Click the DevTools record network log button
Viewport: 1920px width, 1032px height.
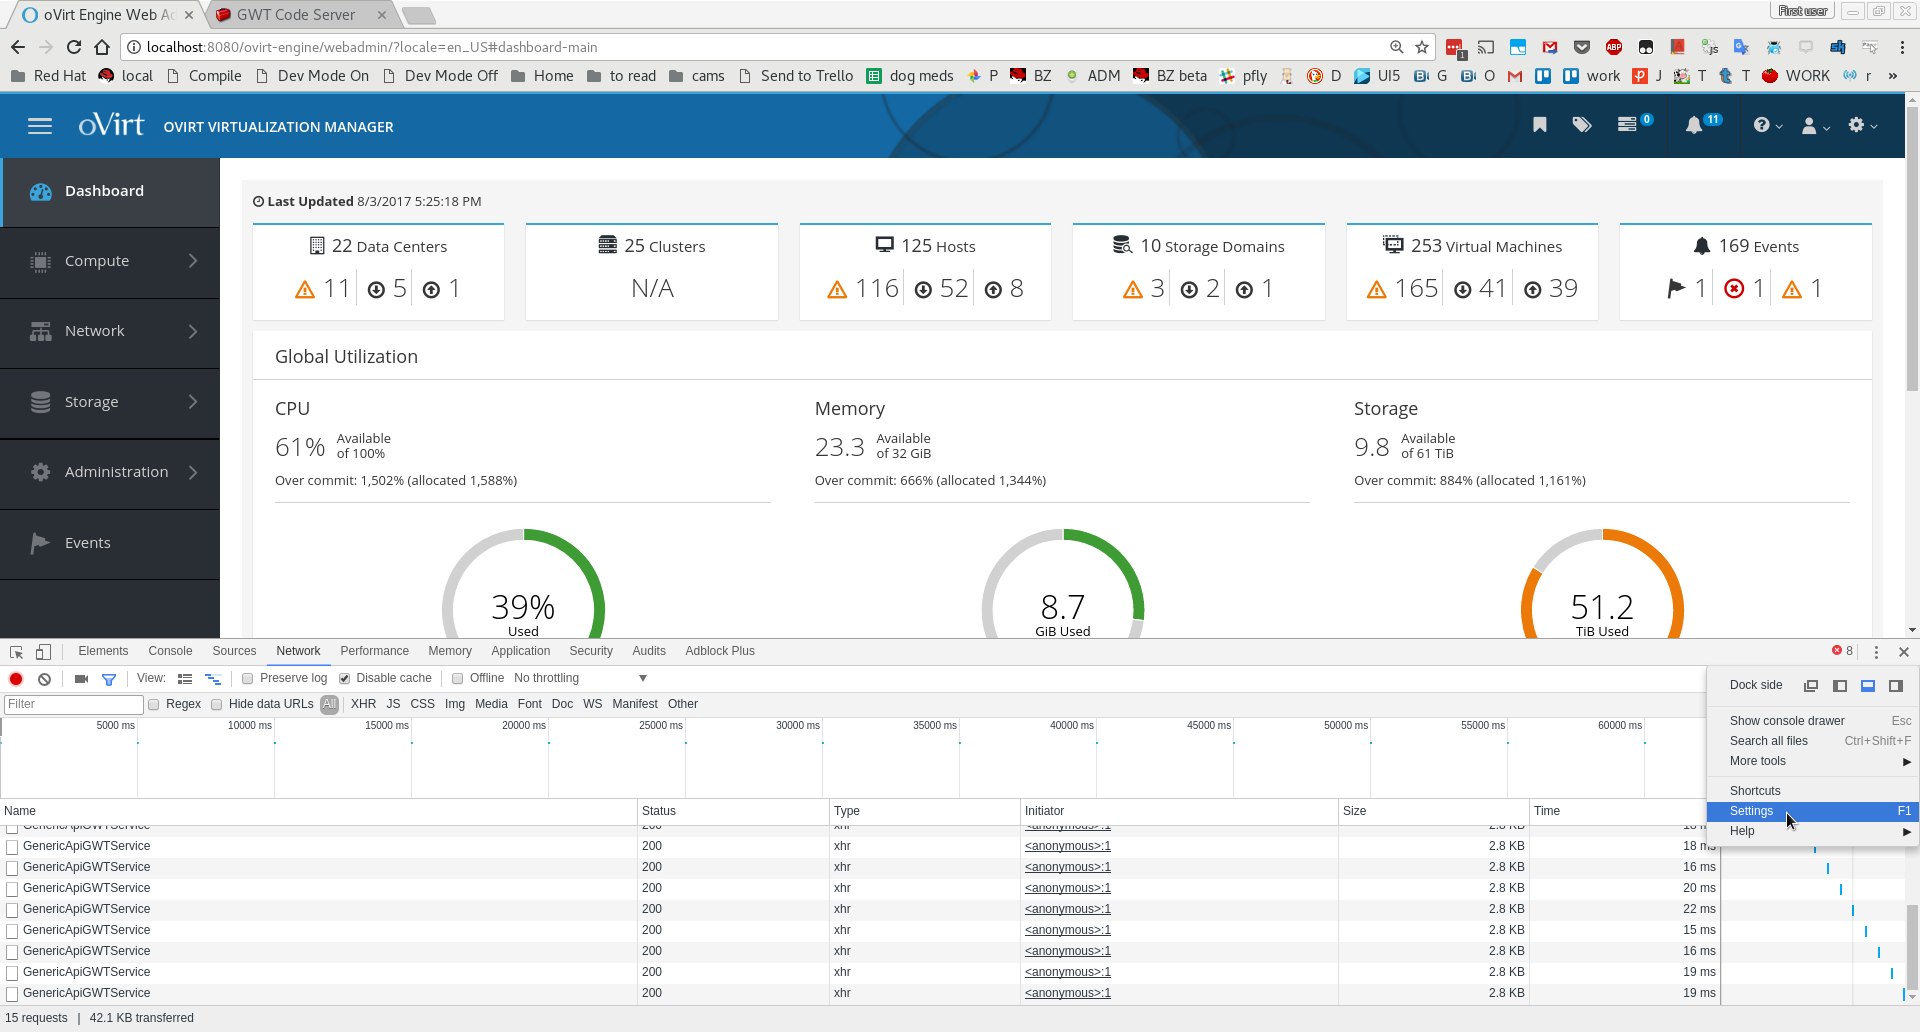(16, 679)
